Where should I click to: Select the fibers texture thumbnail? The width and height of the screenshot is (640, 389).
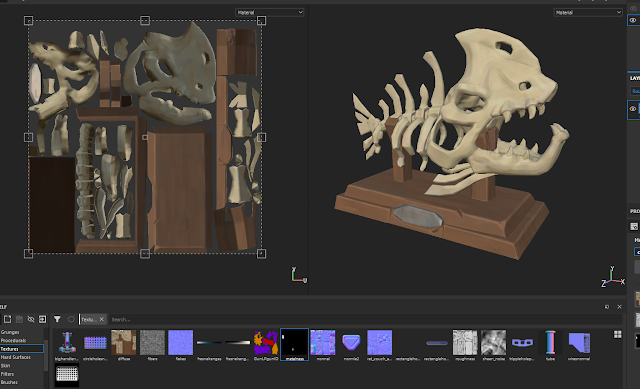click(x=152, y=342)
